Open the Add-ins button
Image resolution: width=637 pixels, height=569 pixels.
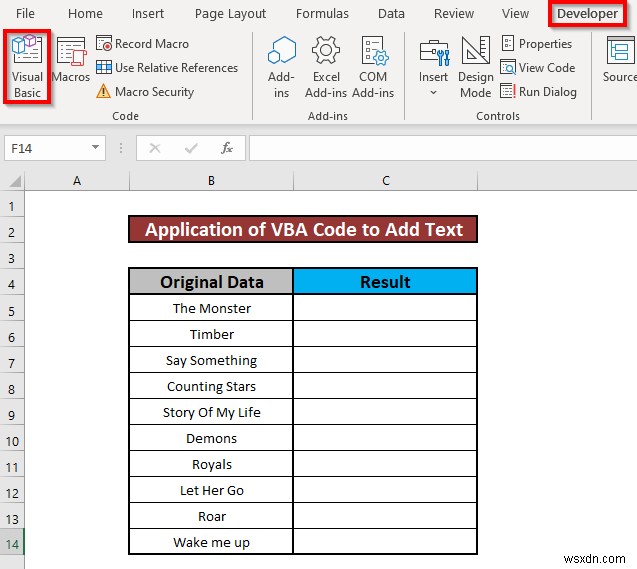pyautogui.click(x=282, y=67)
